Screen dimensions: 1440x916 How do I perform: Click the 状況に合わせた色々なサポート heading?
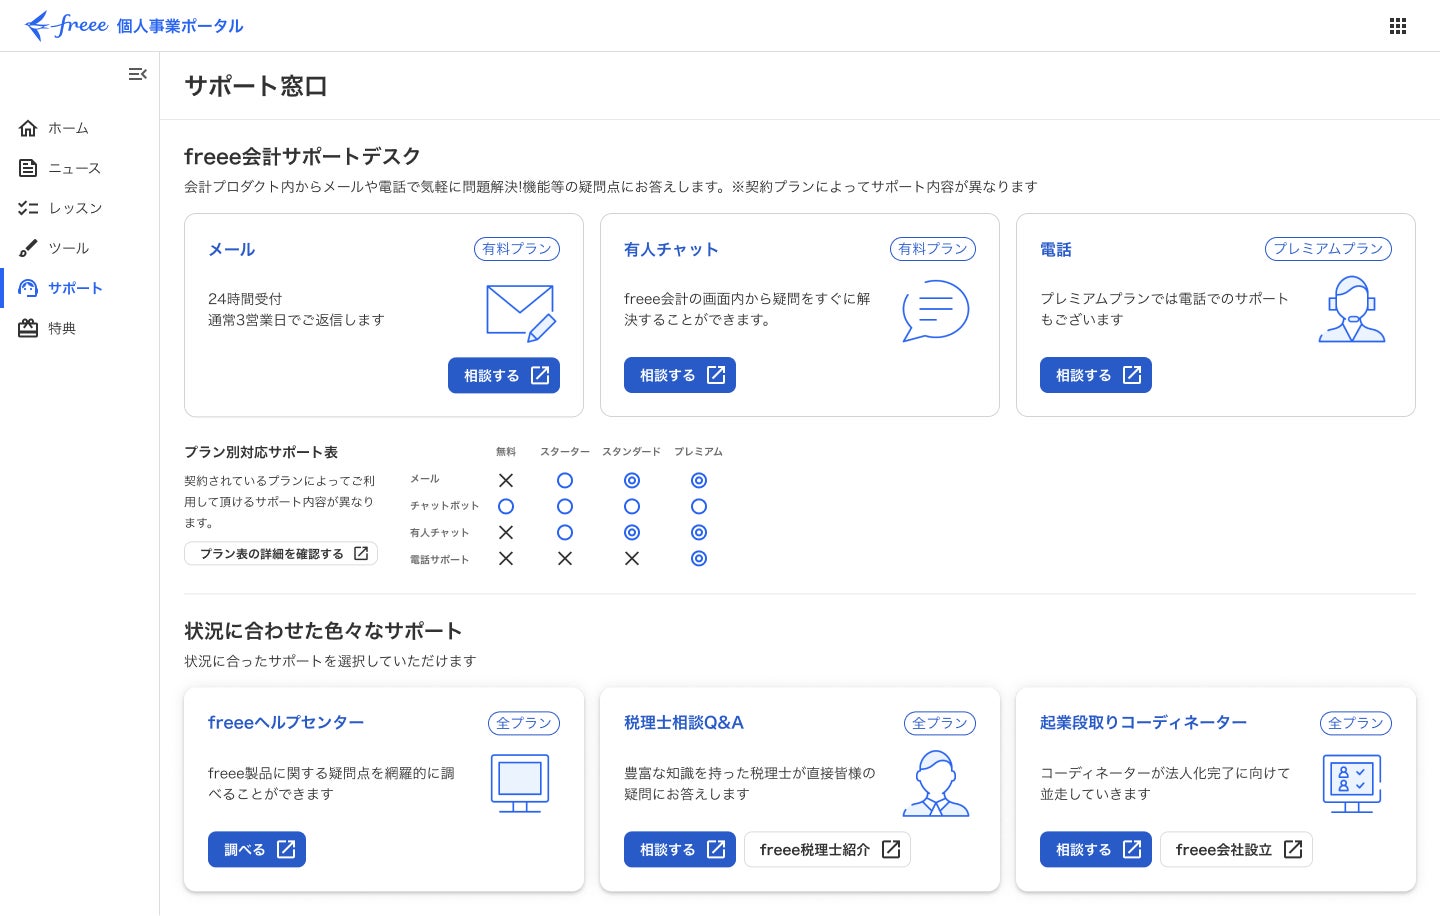[323, 631]
